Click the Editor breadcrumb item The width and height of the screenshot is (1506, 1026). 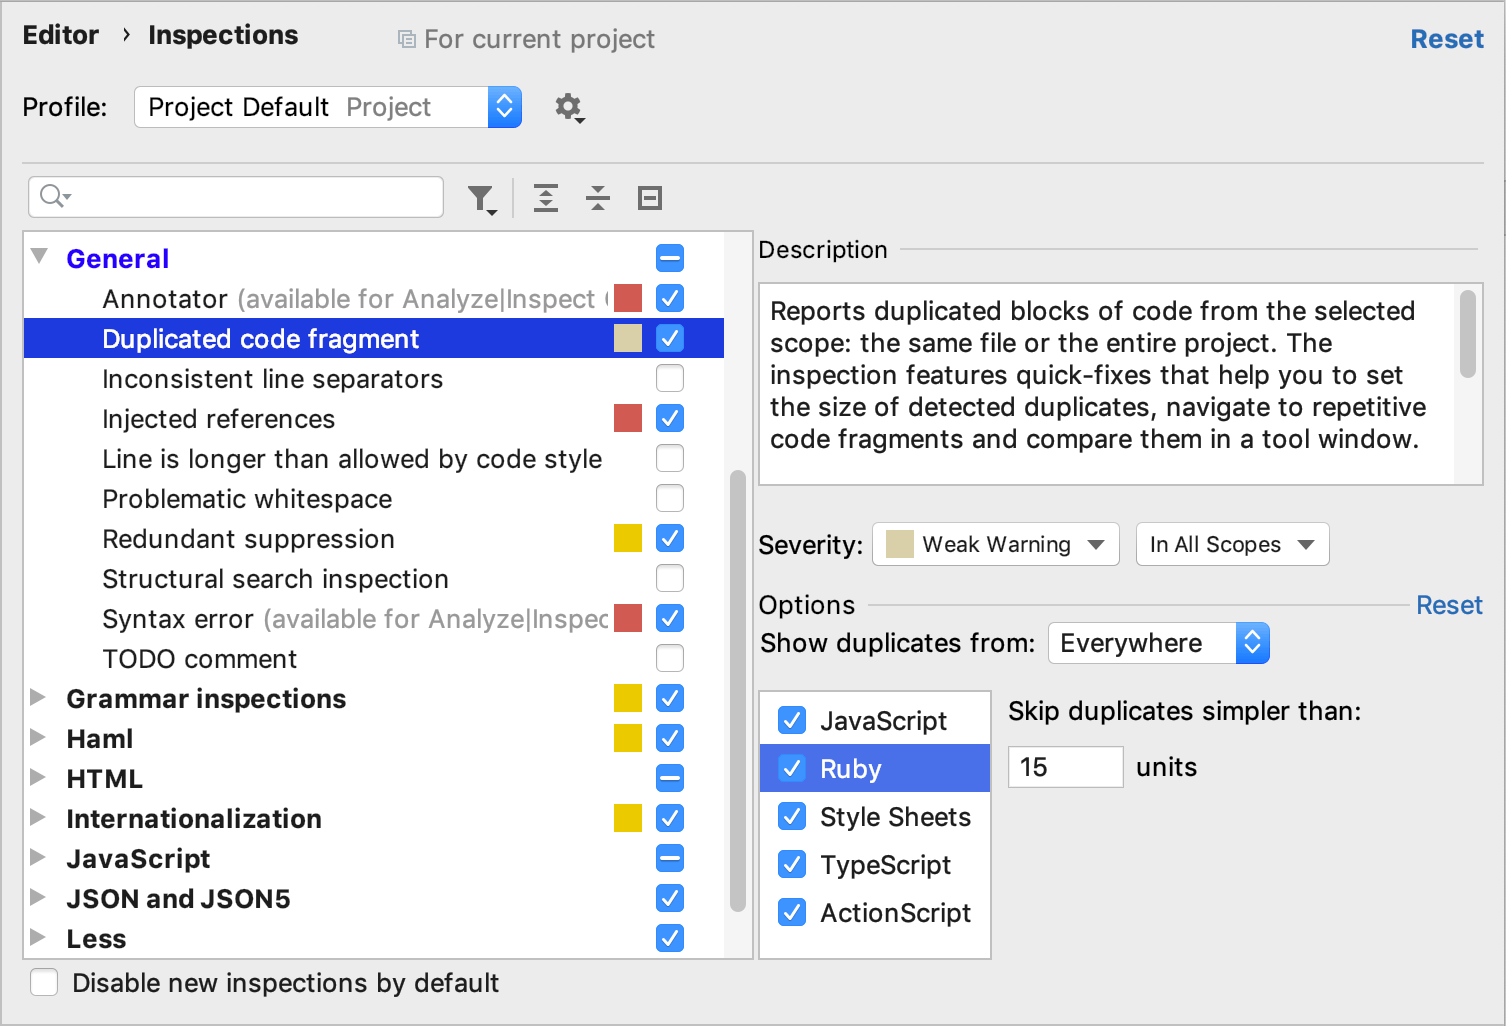click(x=60, y=35)
